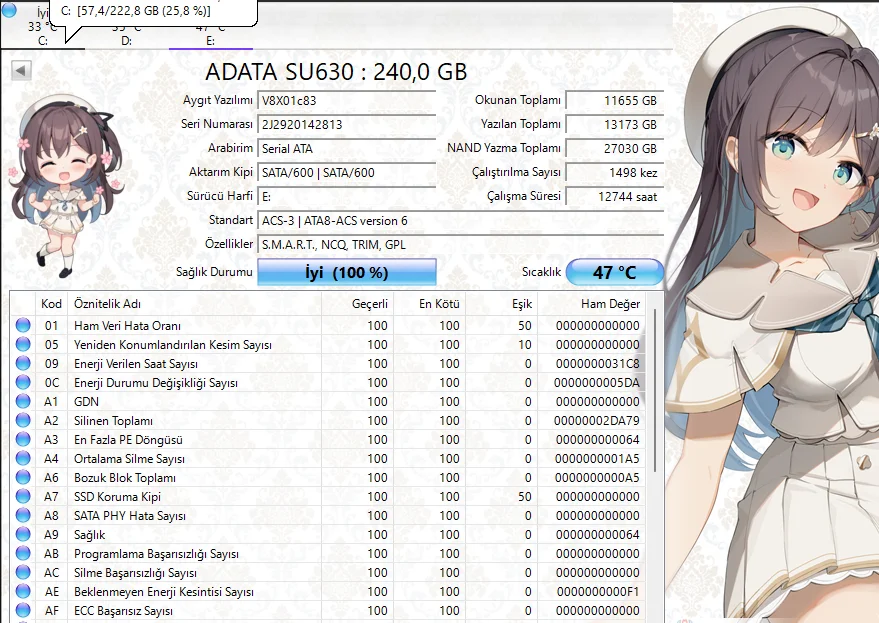Click the status icon for attribute 09
The image size is (879, 623).
(23, 363)
